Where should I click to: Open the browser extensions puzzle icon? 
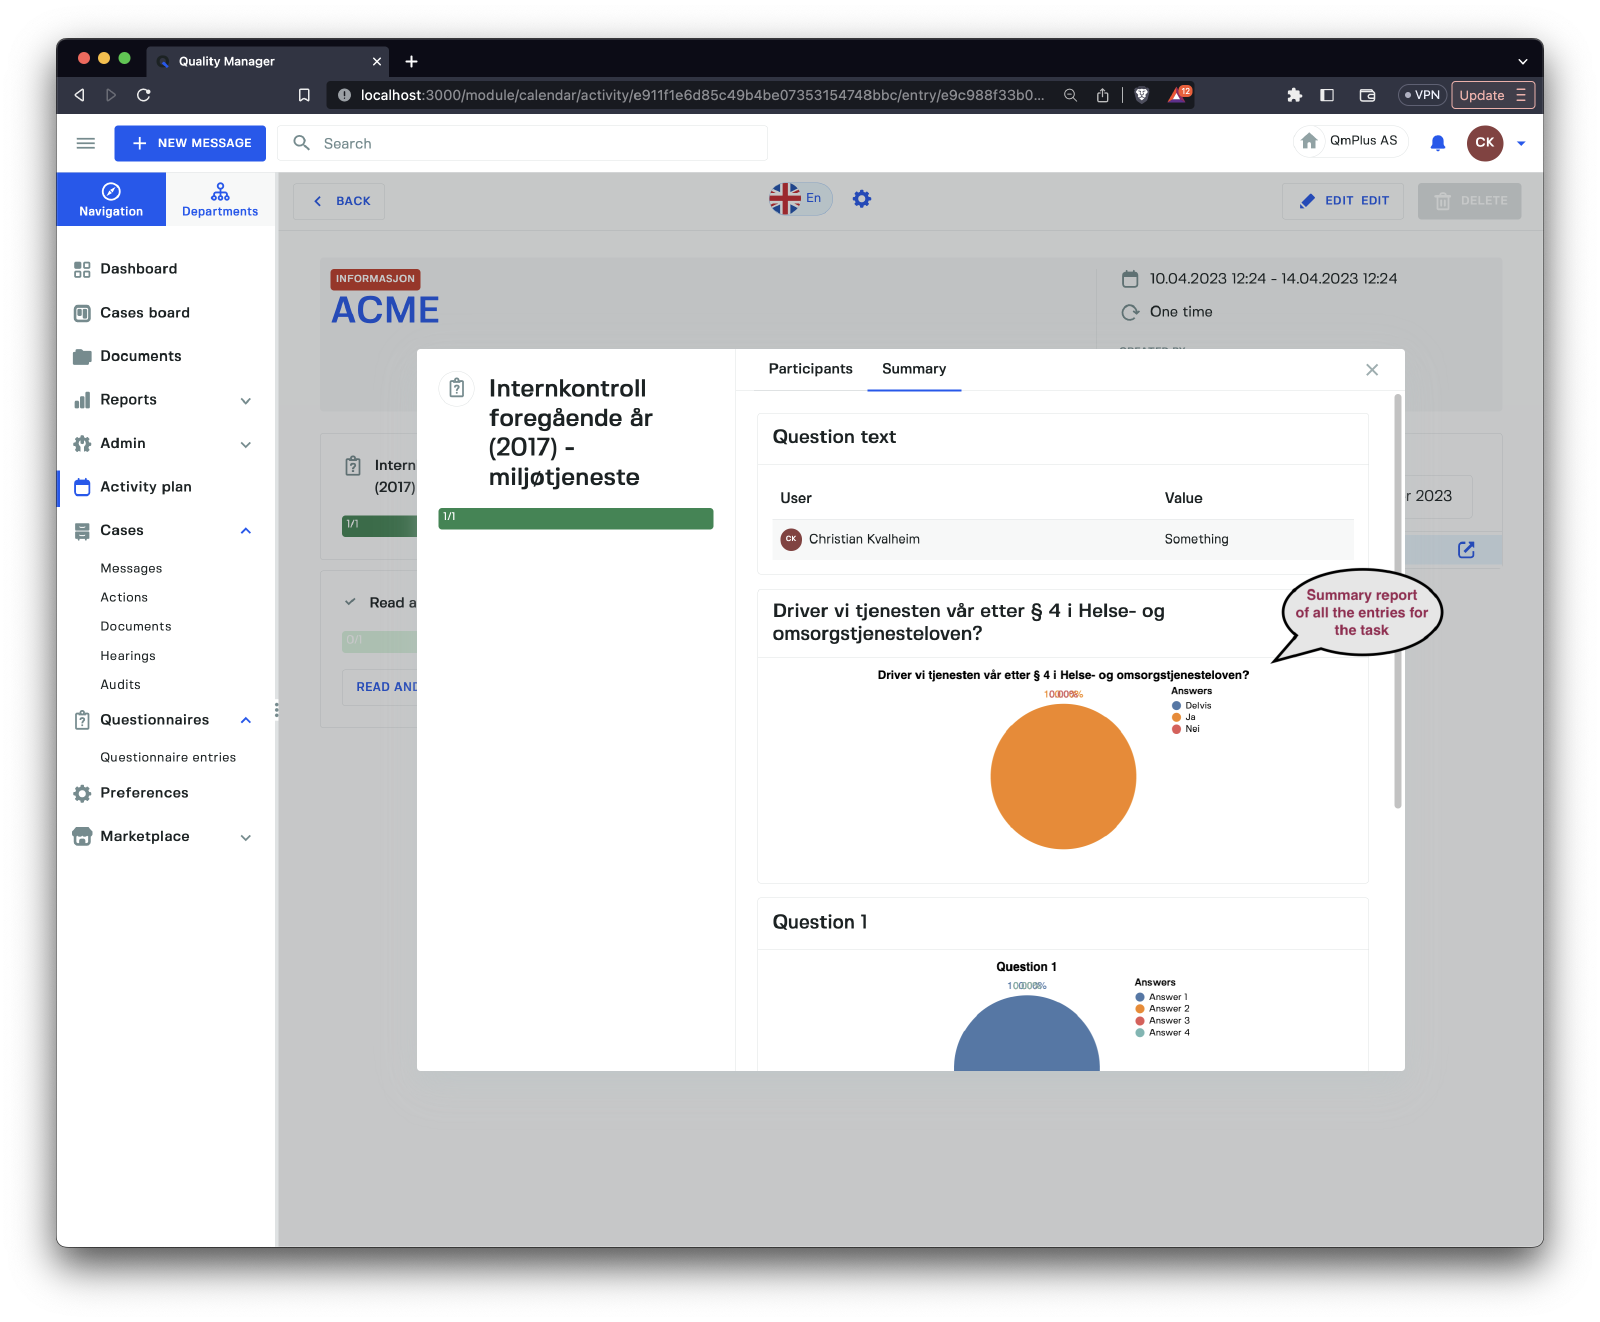(1294, 95)
